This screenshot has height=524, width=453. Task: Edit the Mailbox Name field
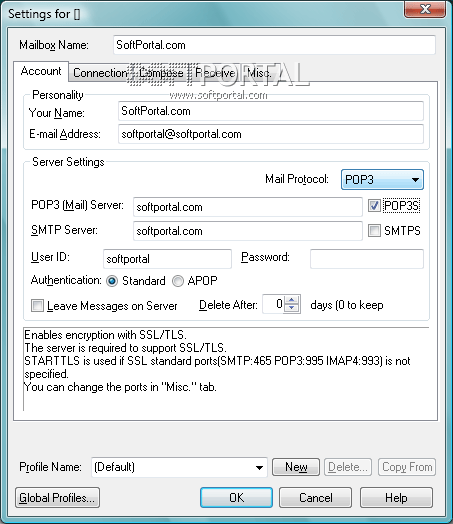[274, 45]
